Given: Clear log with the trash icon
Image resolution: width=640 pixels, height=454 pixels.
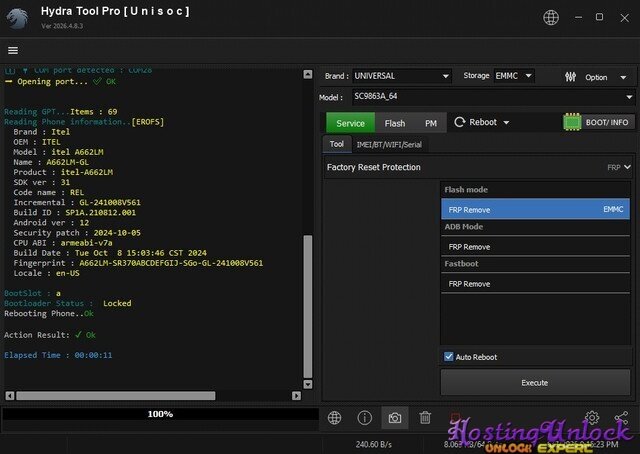Looking at the screenshot, I should [425, 418].
